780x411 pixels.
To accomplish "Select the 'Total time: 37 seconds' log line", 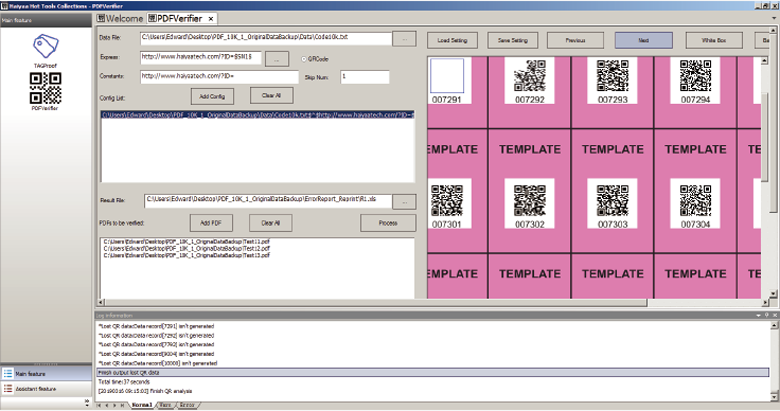I will coord(124,382).
